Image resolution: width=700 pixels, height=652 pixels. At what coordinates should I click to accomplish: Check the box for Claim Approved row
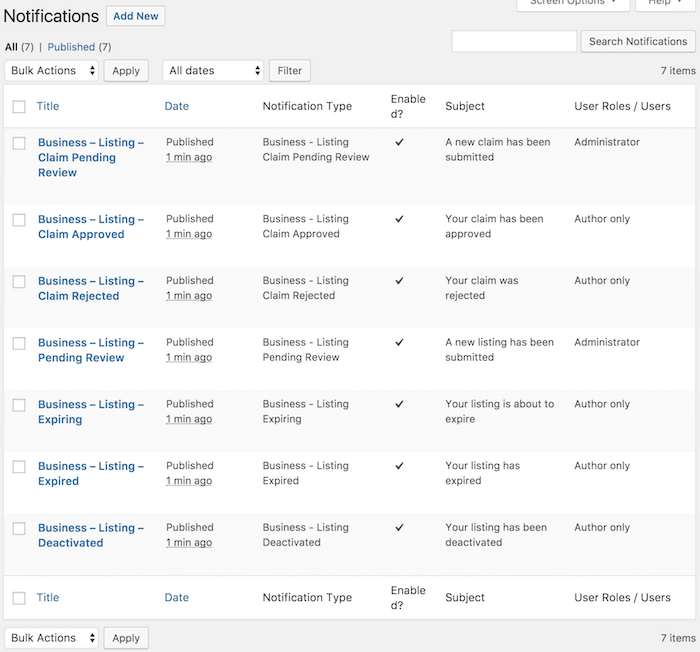click(x=19, y=220)
